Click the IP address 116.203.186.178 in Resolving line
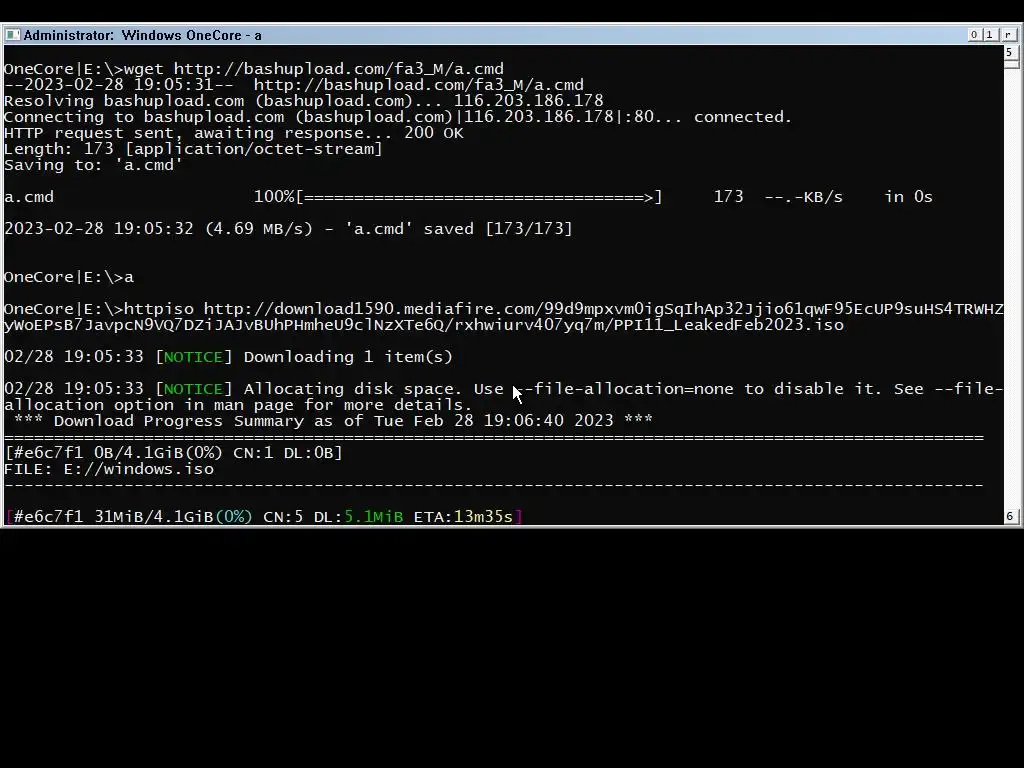 pos(528,101)
